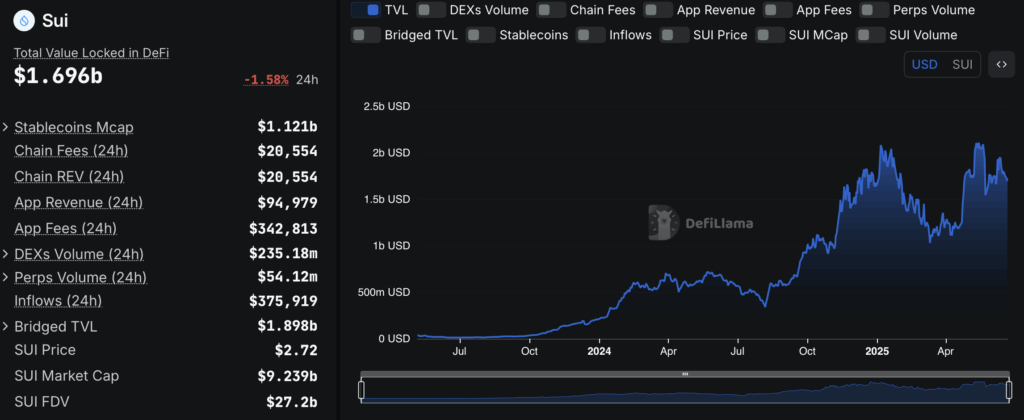Click the right range slider handle
The height and width of the screenshot is (420, 1024).
point(1009,390)
